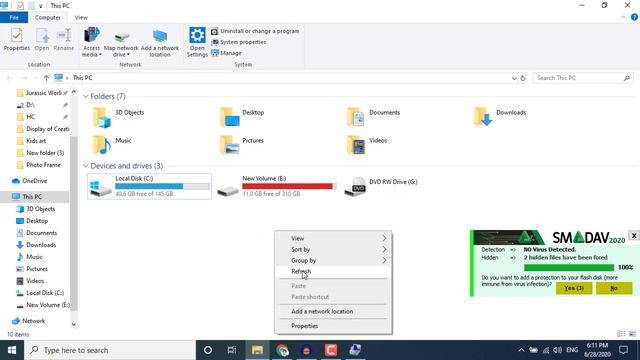This screenshot has height=360, width=640.
Task: Click the help question mark icon
Action: click(x=634, y=17)
